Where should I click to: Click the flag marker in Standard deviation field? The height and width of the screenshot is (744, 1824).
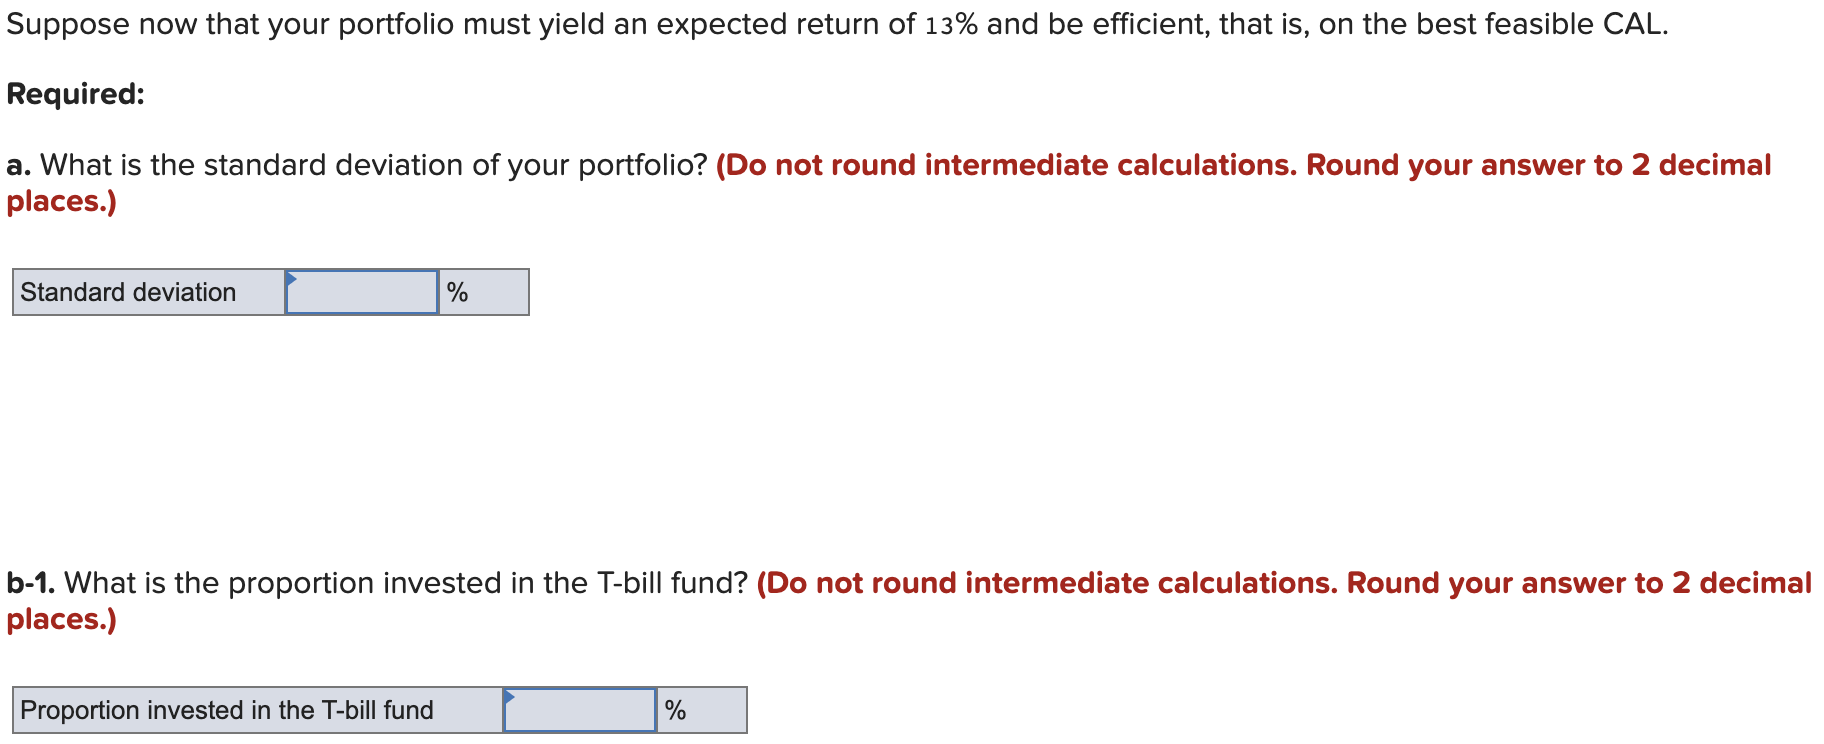point(292,281)
